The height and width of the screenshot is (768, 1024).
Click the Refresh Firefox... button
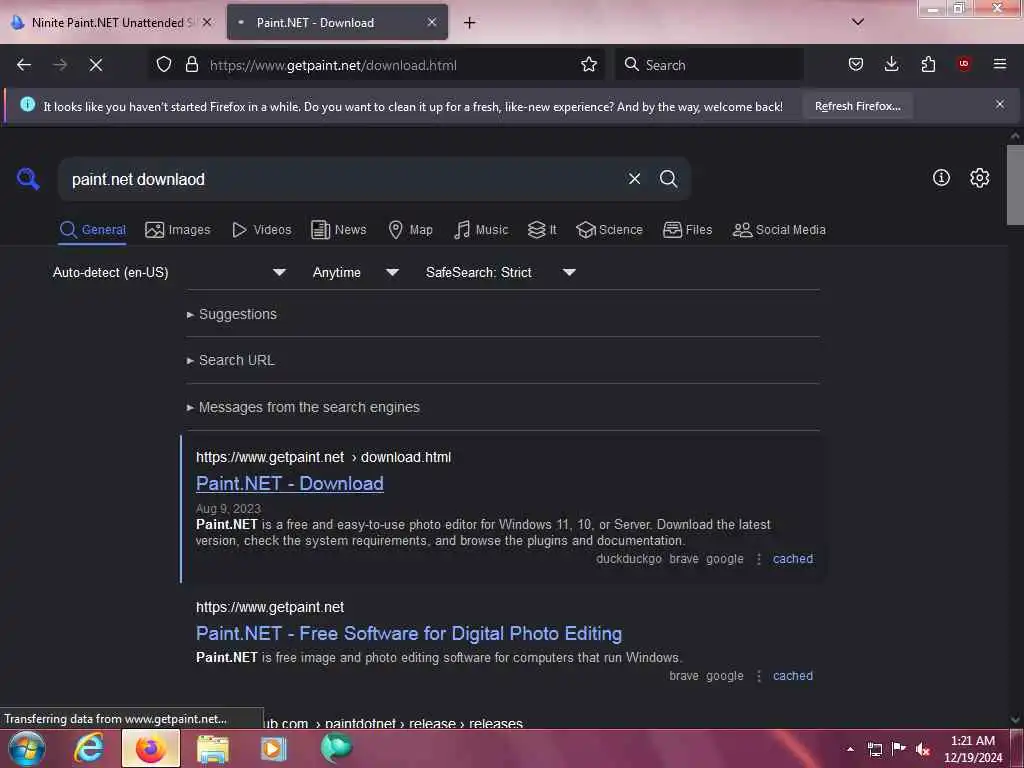(857, 106)
